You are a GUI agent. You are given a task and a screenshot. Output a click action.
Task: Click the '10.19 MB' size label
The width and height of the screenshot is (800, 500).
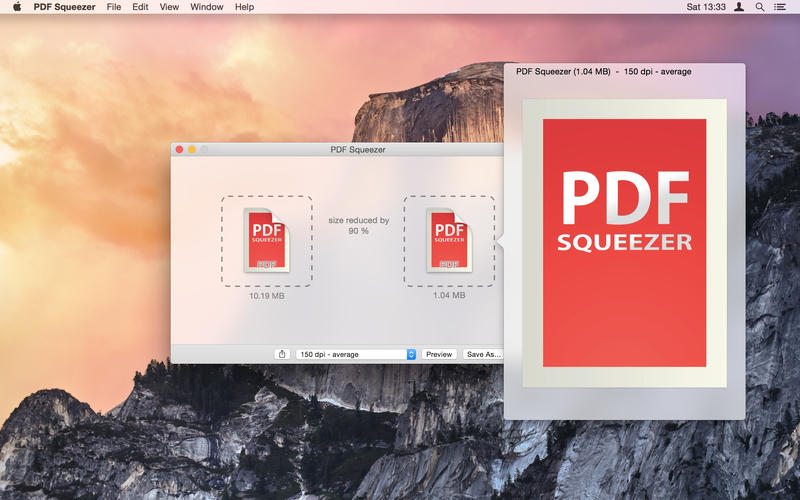tap(266, 296)
